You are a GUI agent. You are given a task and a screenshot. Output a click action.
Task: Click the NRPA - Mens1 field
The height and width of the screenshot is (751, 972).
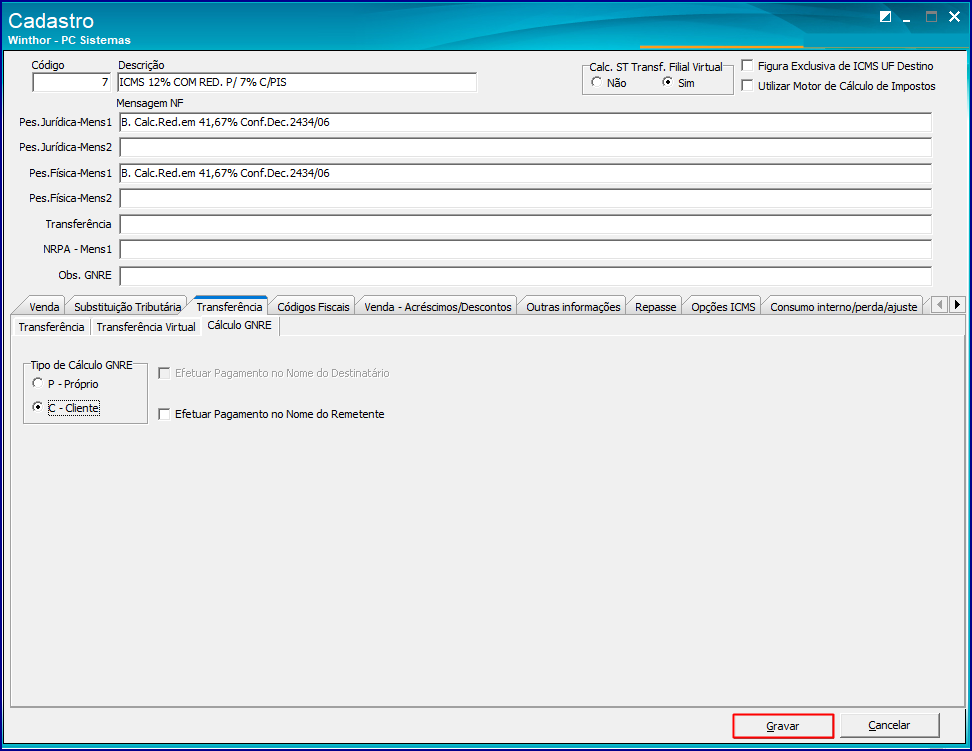click(x=525, y=249)
